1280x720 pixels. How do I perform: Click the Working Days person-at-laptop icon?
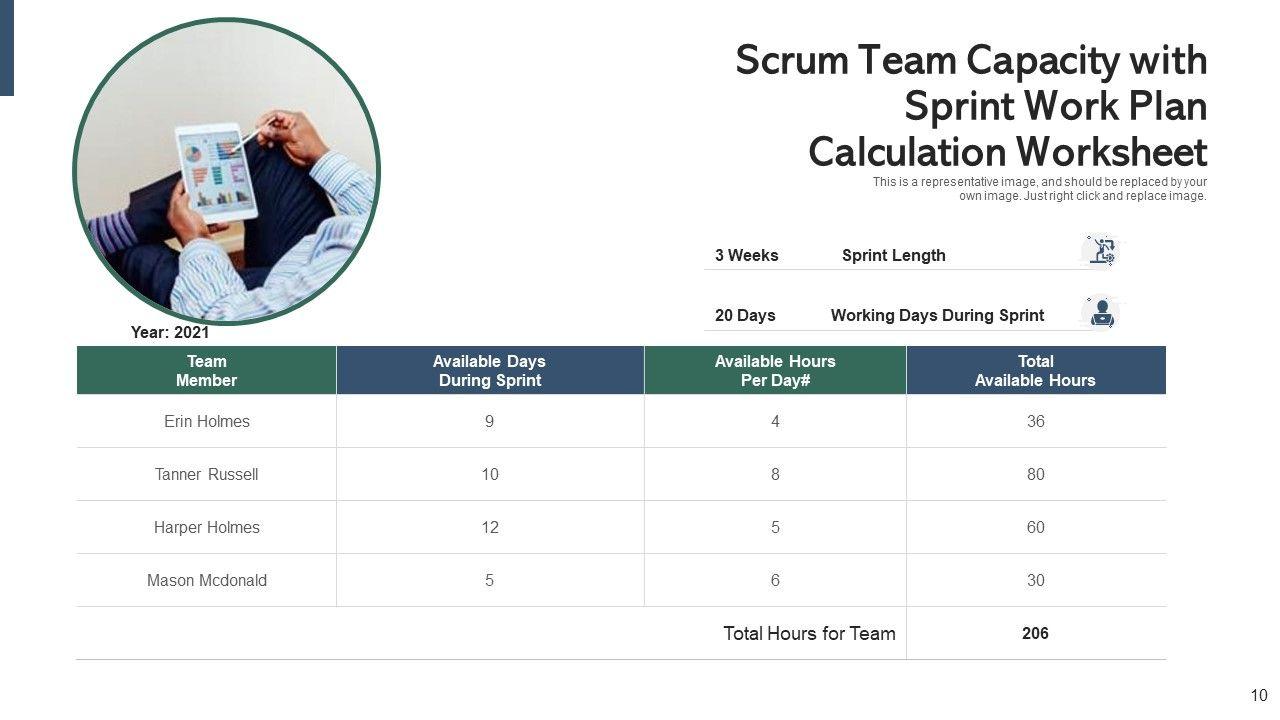1101,313
